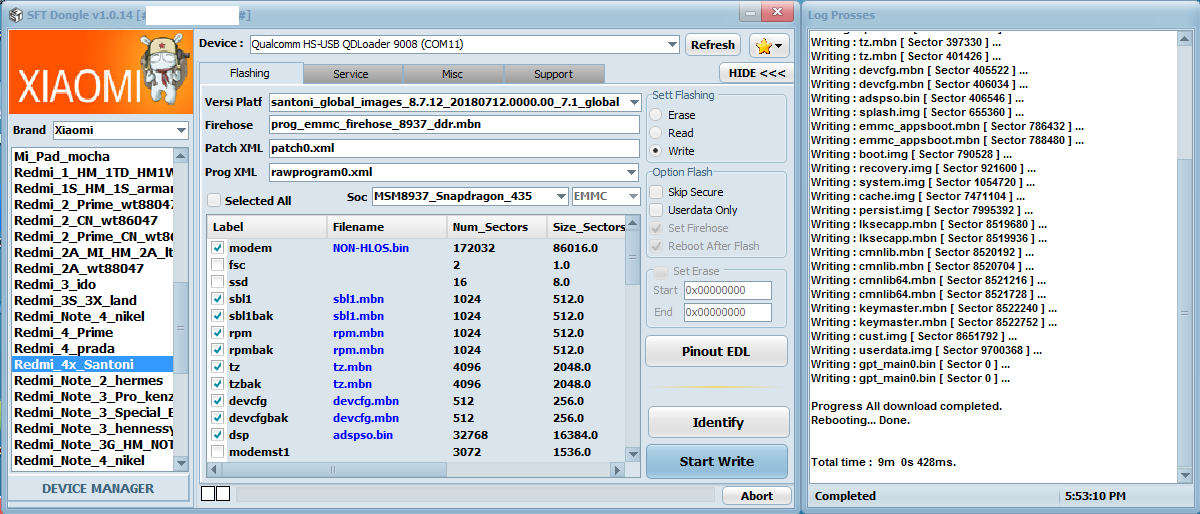Switch to the Flashing tab

(250, 73)
